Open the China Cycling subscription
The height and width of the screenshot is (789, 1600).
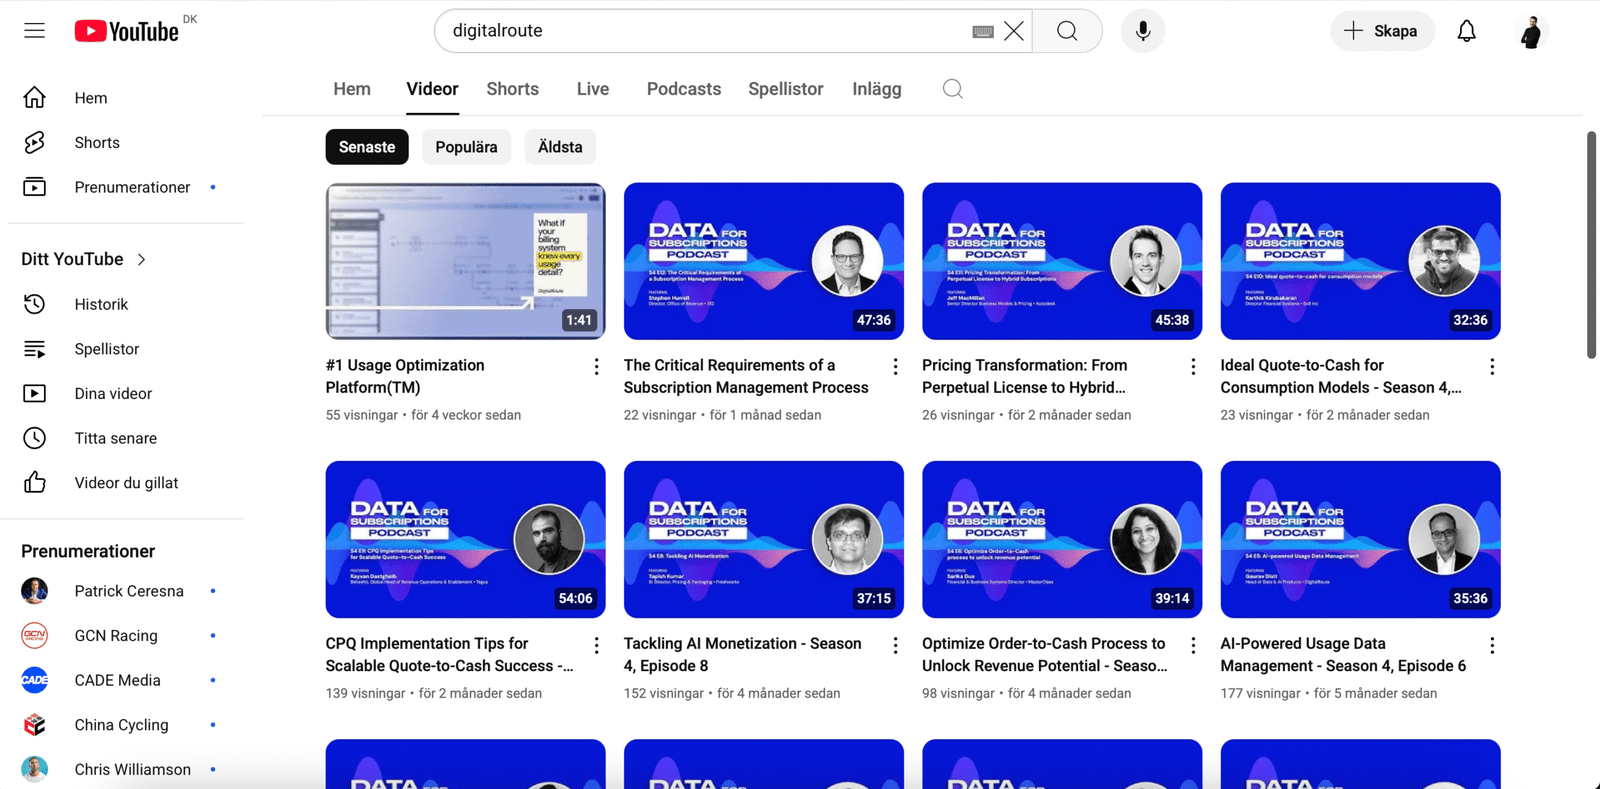[x=126, y=725]
